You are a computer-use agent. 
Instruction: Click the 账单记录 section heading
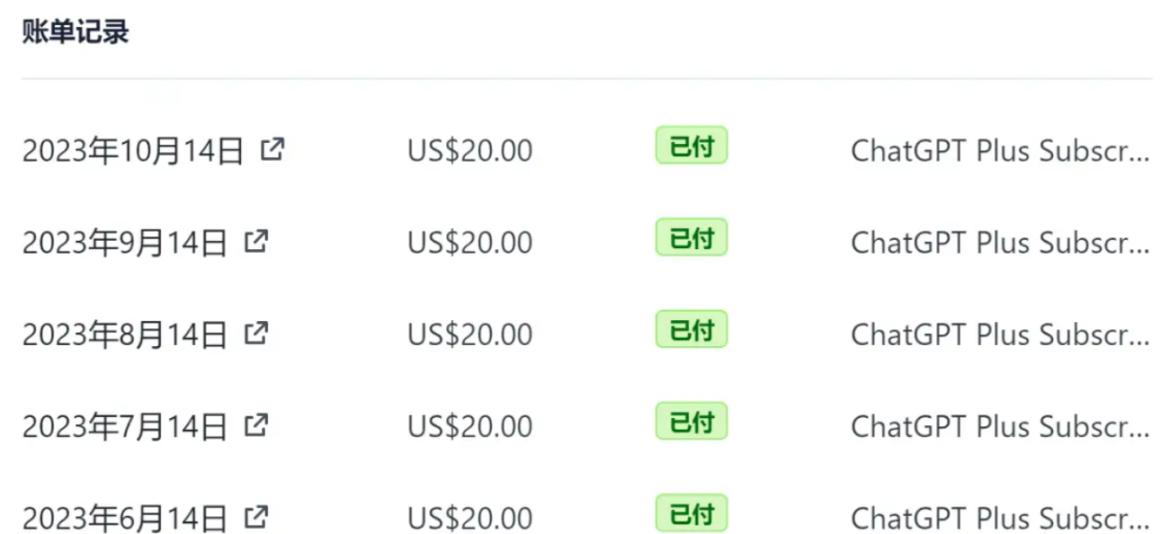point(76,33)
